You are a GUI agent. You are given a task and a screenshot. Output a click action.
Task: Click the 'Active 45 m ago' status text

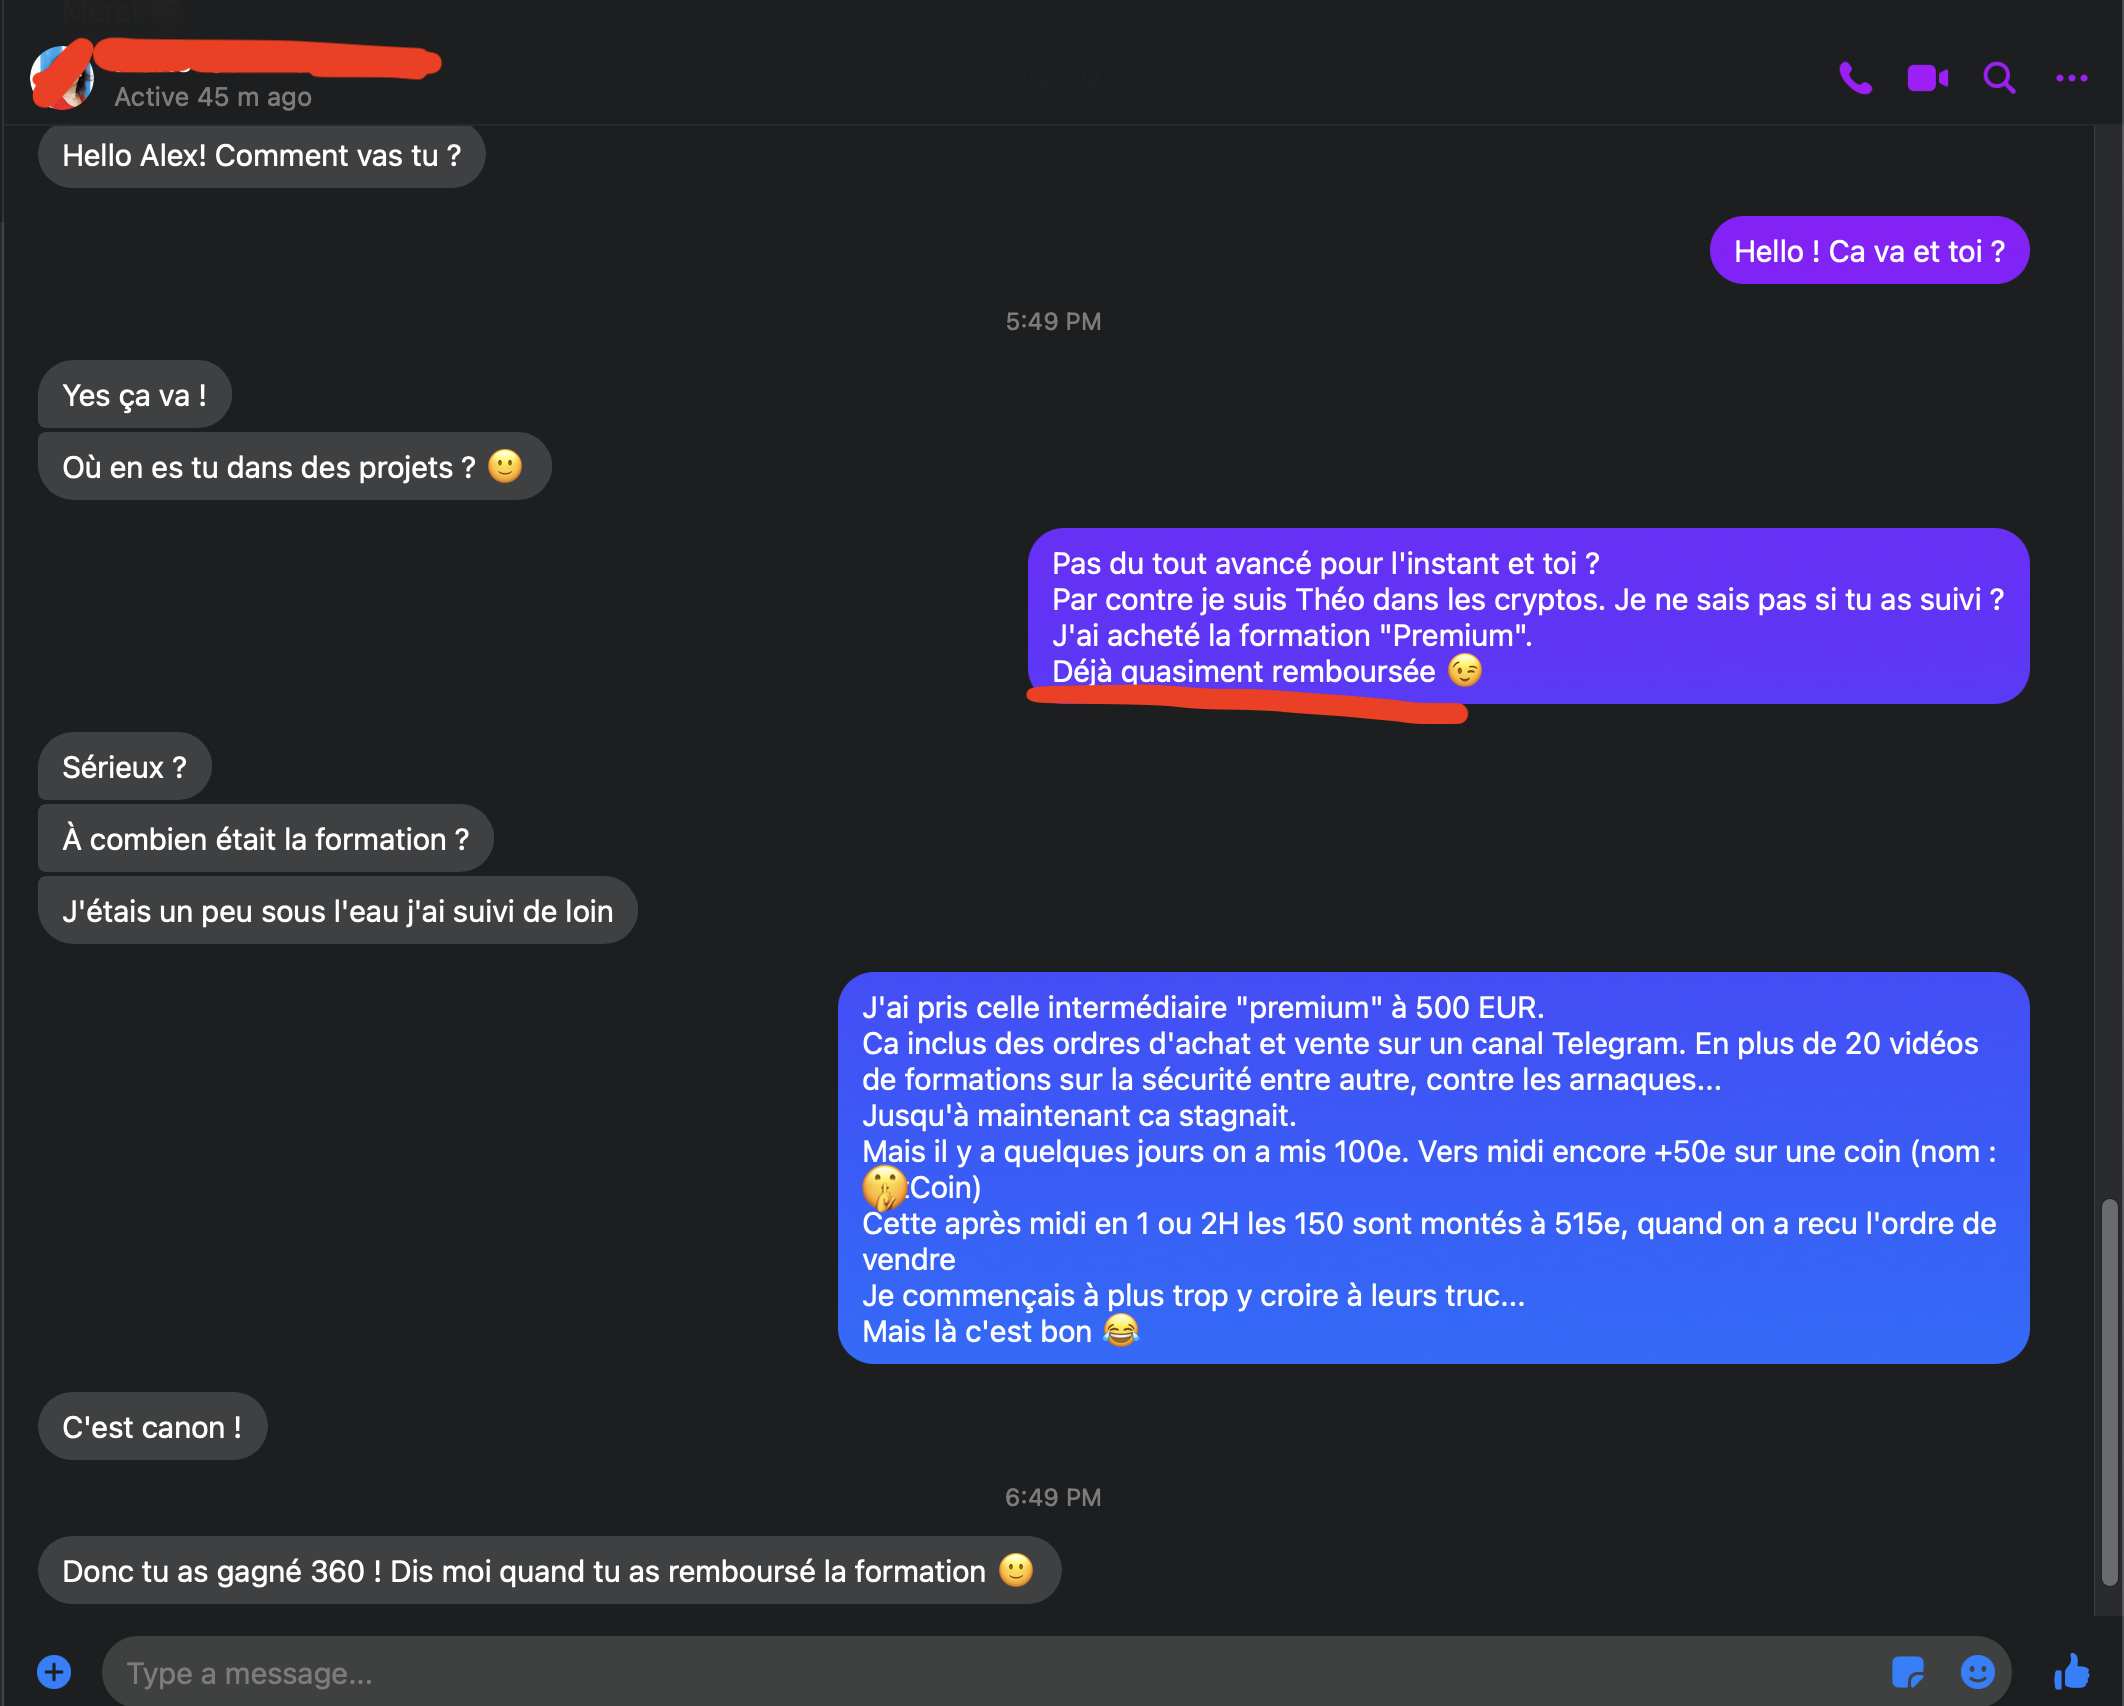(213, 97)
